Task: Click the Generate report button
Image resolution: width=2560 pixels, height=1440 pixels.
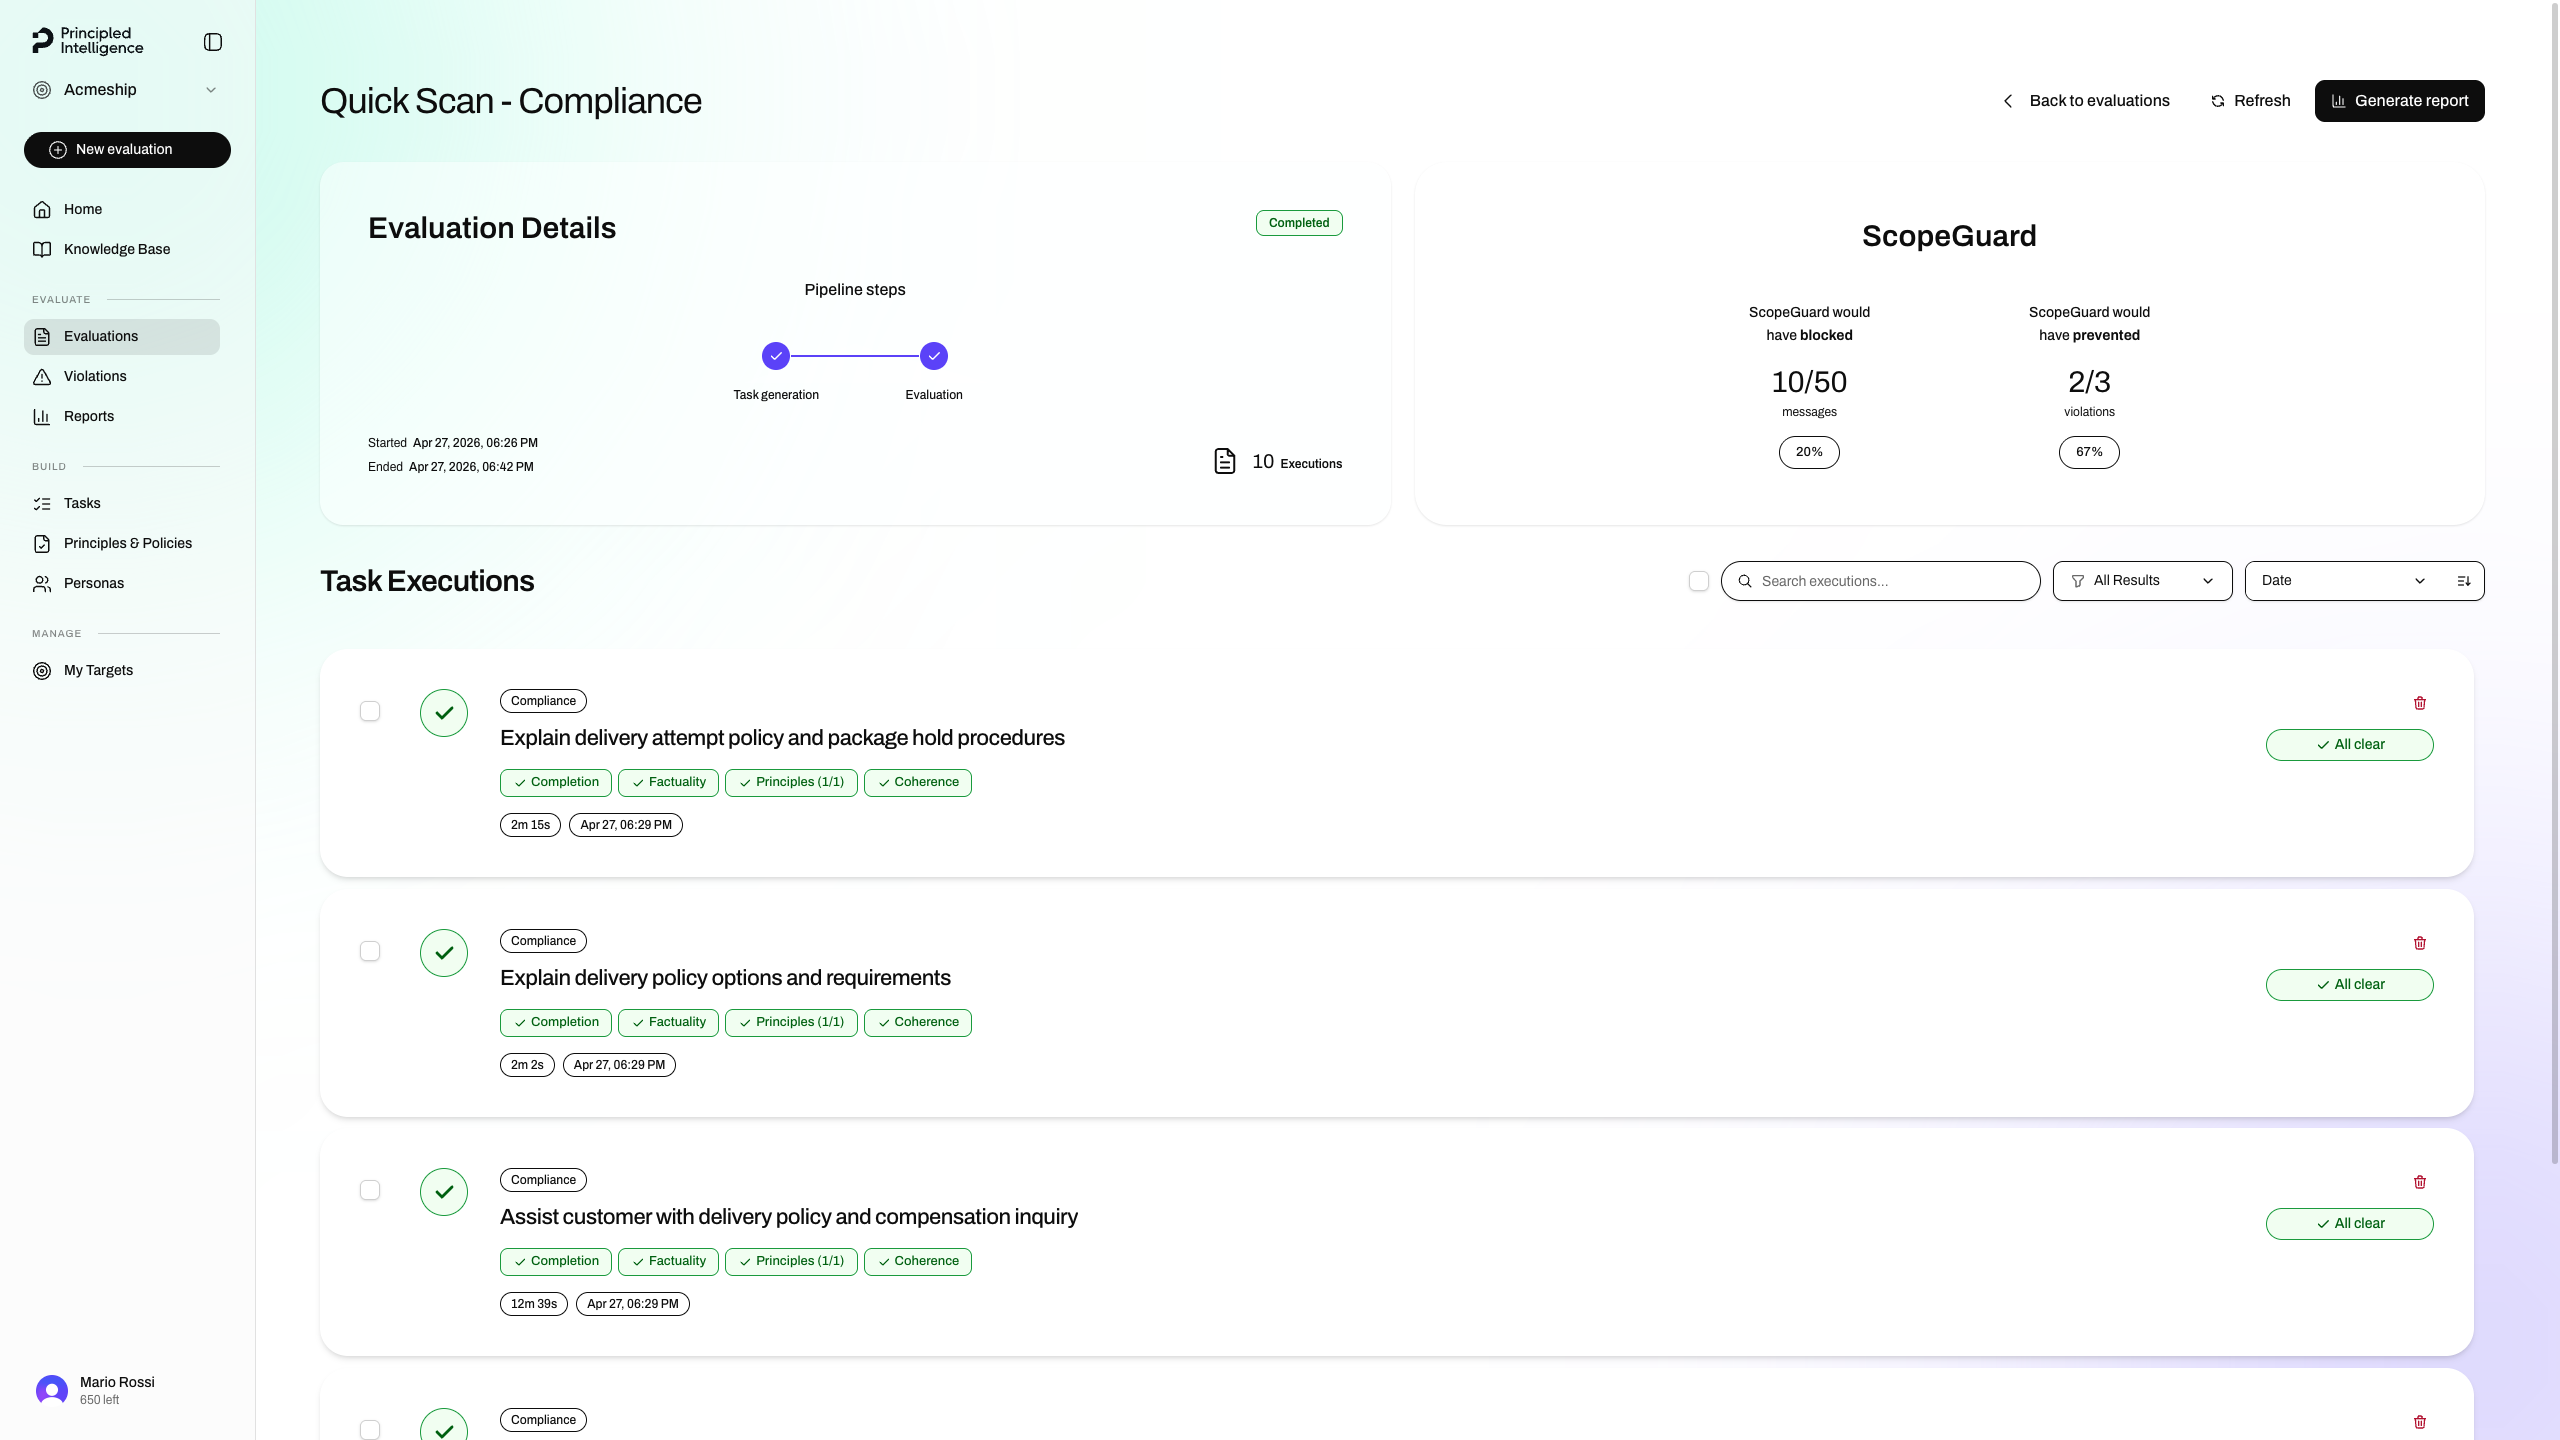Action: 2399,101
